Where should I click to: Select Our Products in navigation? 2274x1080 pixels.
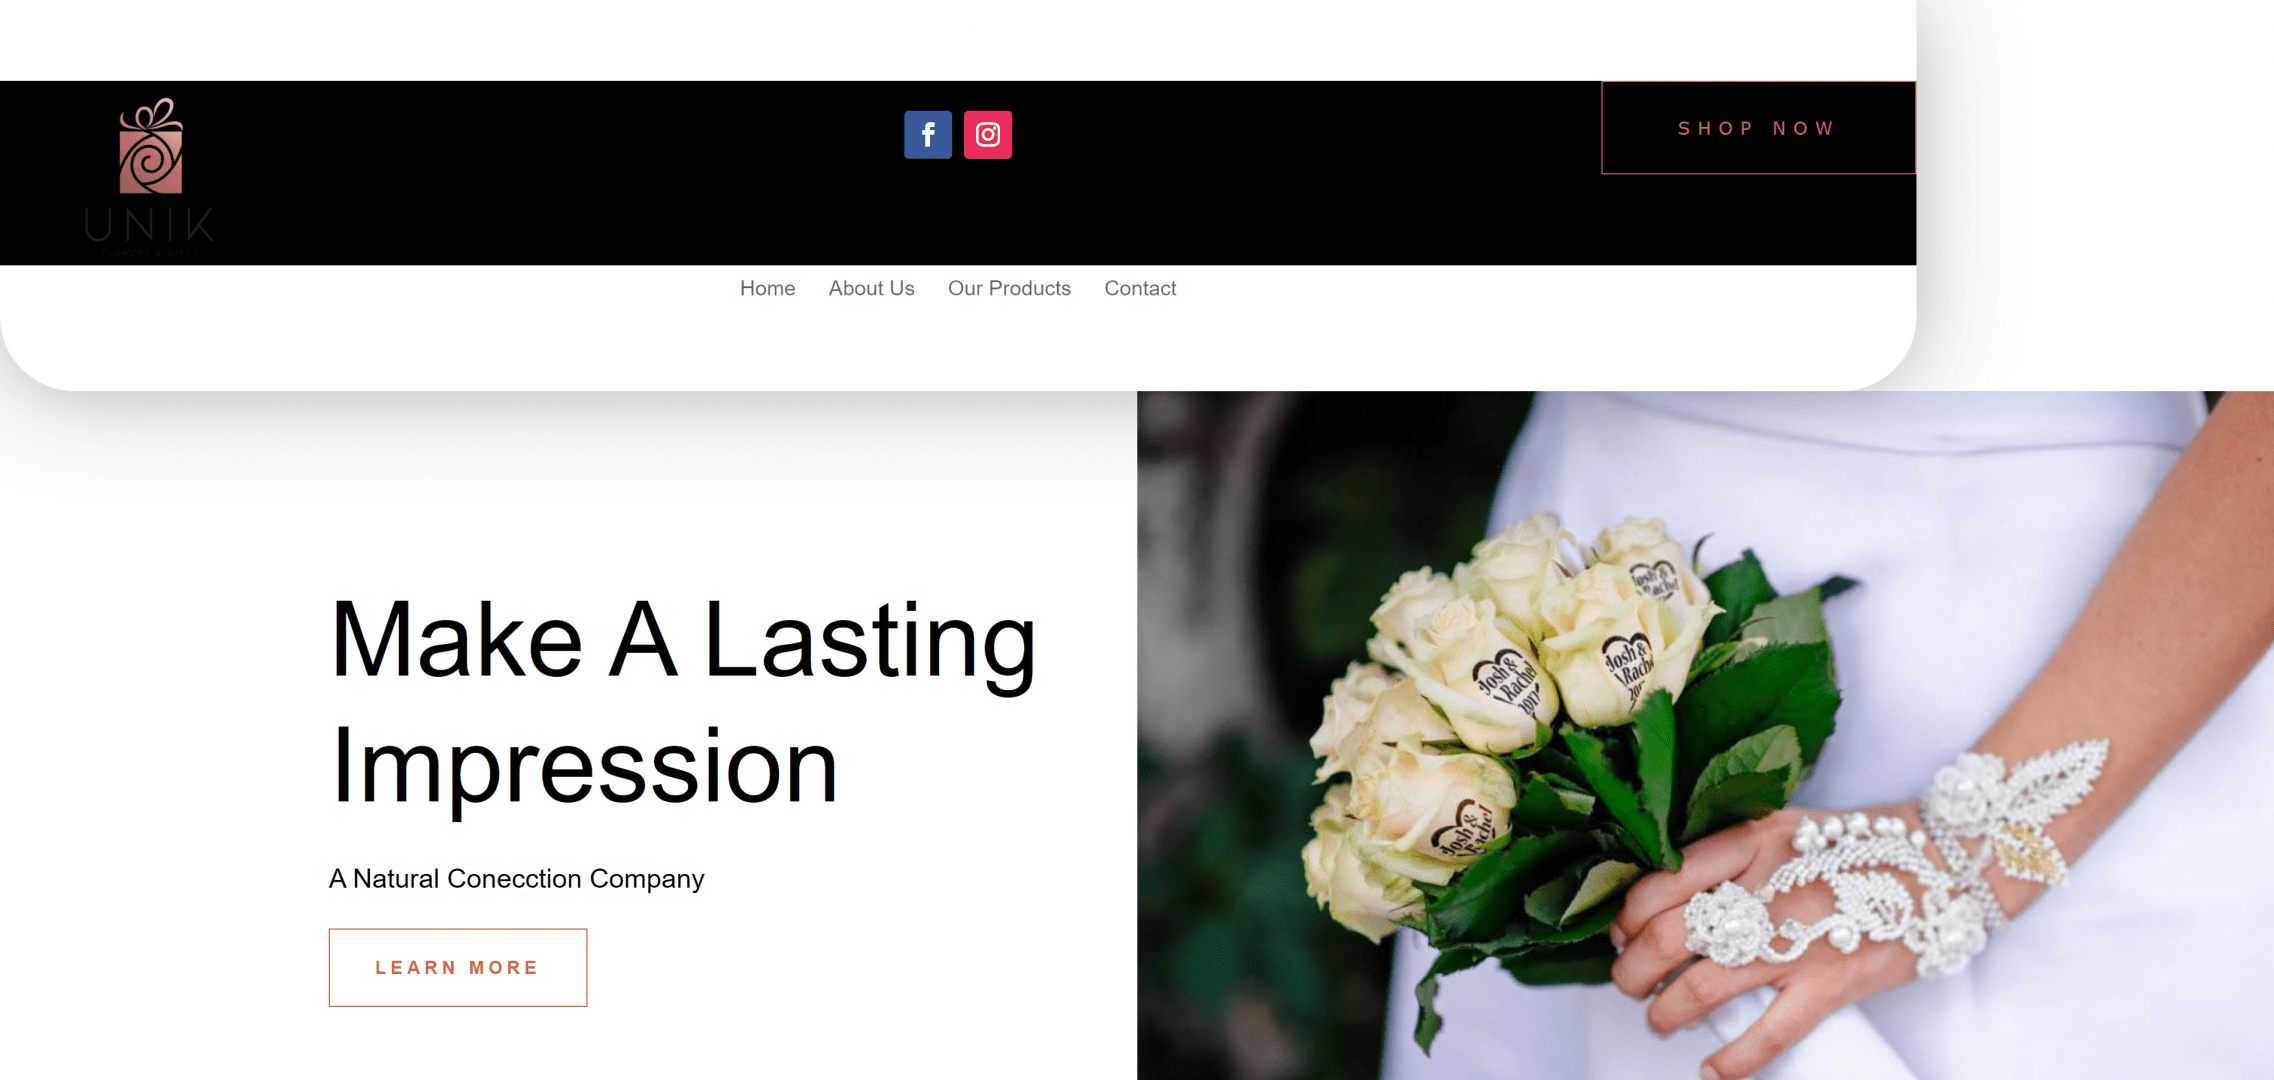pos(1009,288)
